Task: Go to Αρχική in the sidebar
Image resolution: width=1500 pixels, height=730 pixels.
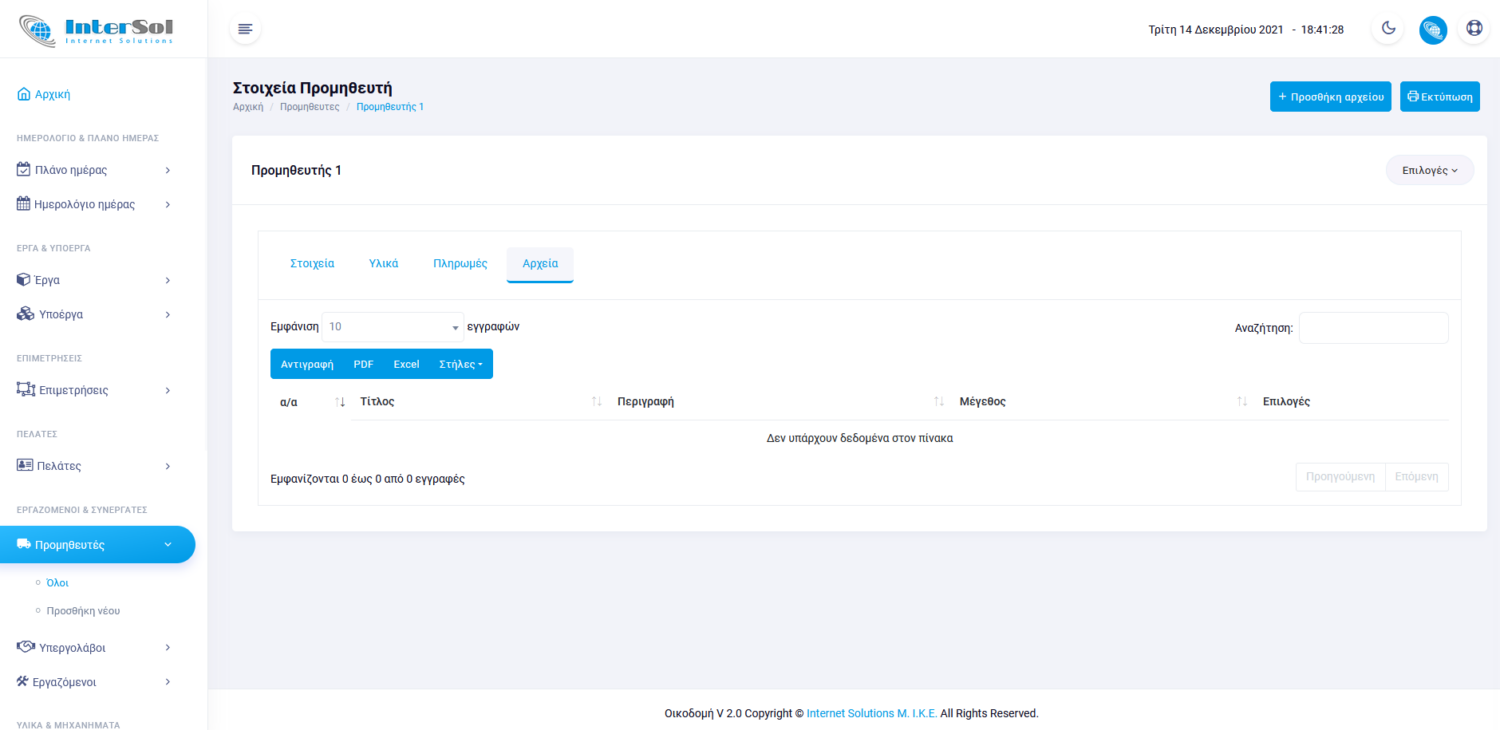Action: (52, 94)
